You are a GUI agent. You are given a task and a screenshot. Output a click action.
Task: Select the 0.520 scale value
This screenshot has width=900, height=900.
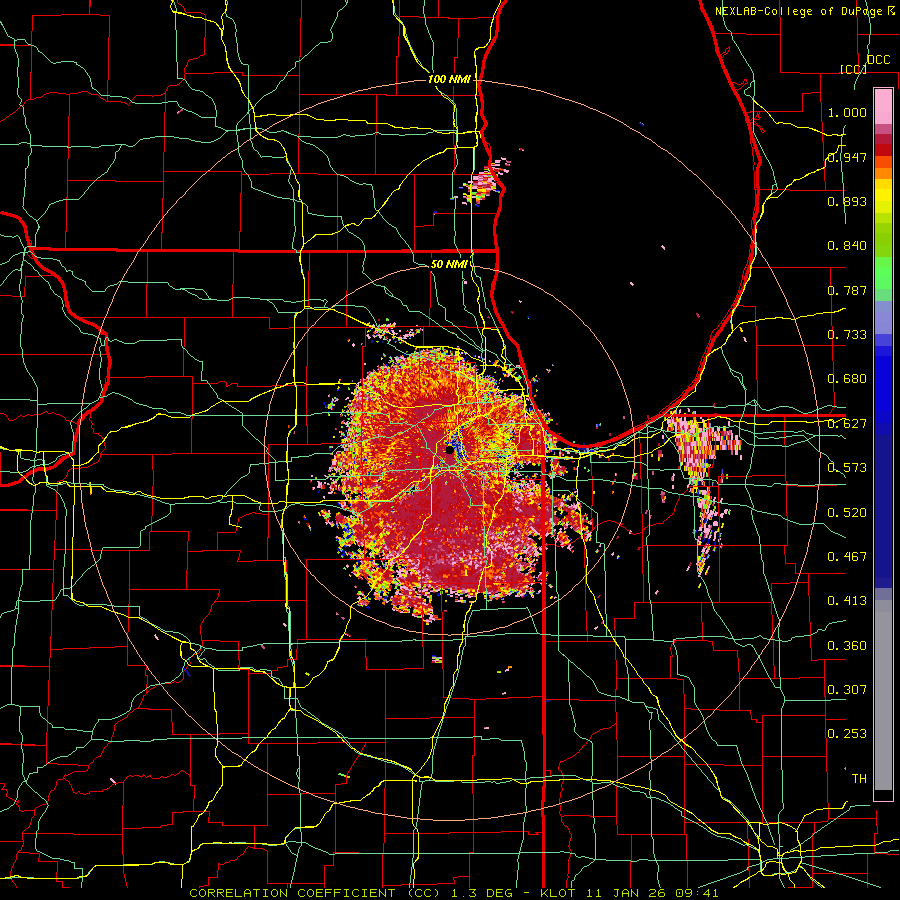847,512
